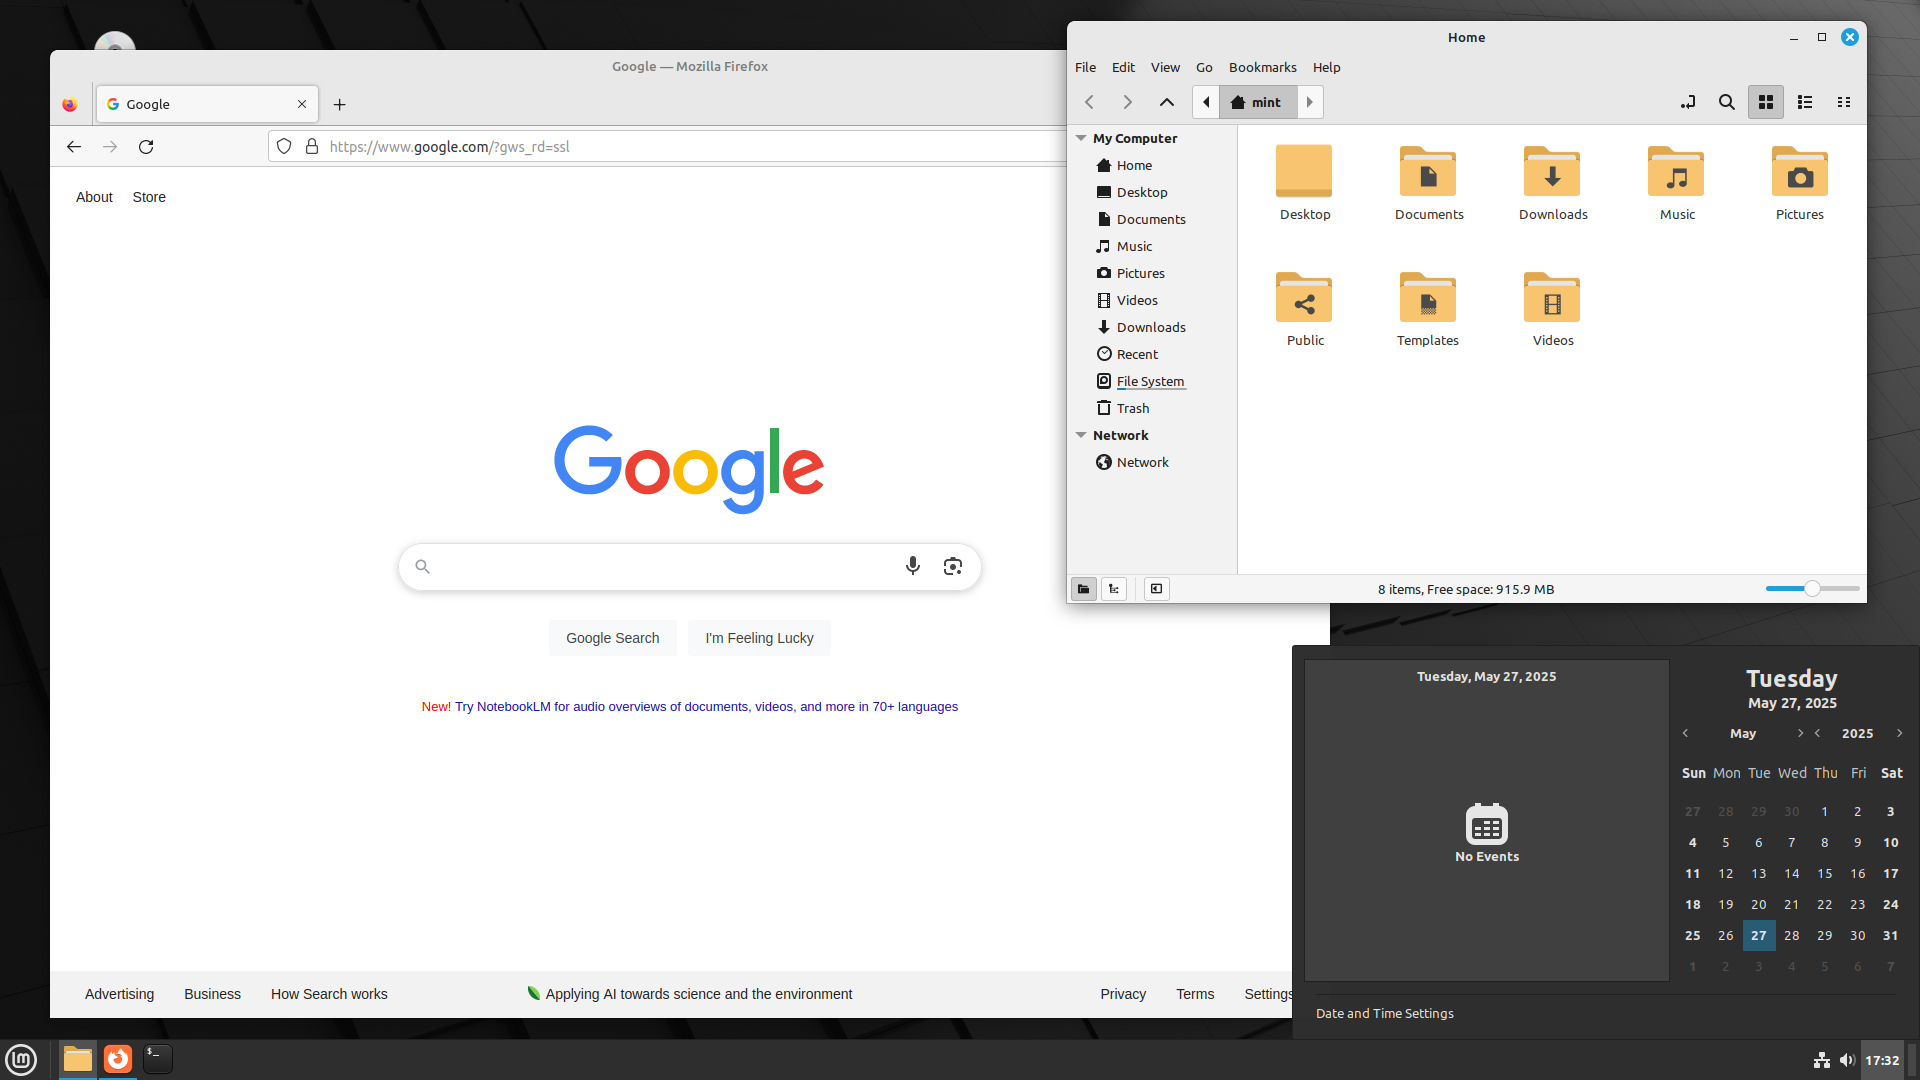The image size is (1920, 1080).
Task: Open Linux Mint start menu
Action: click(21, 1059)
